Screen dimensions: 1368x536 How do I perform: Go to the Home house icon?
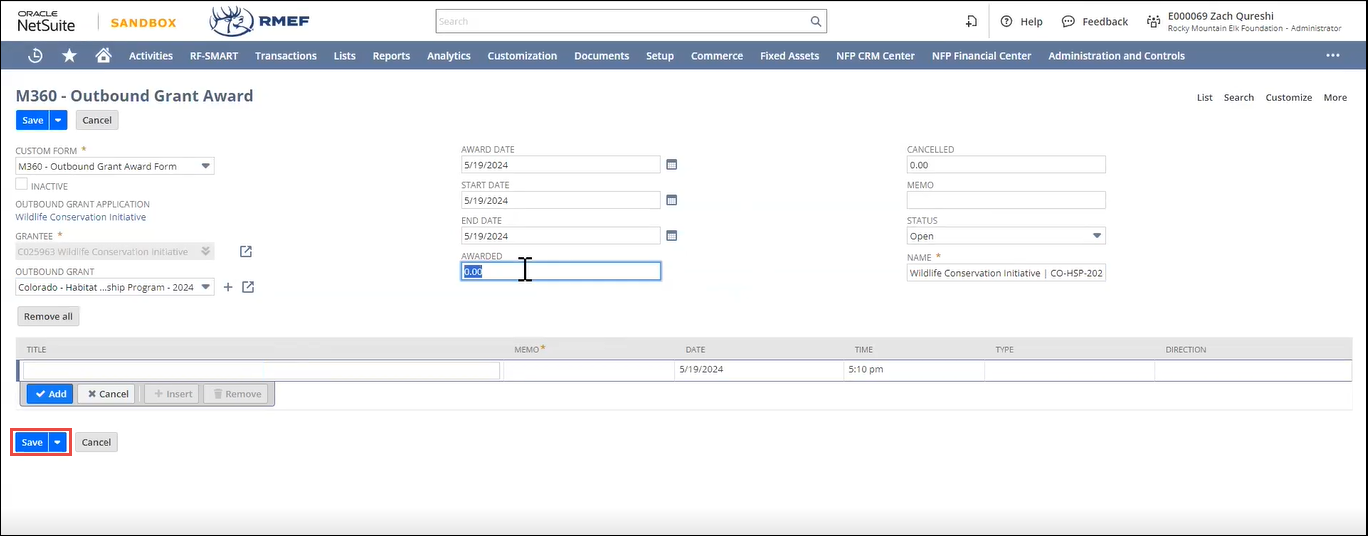pos(103,56)
